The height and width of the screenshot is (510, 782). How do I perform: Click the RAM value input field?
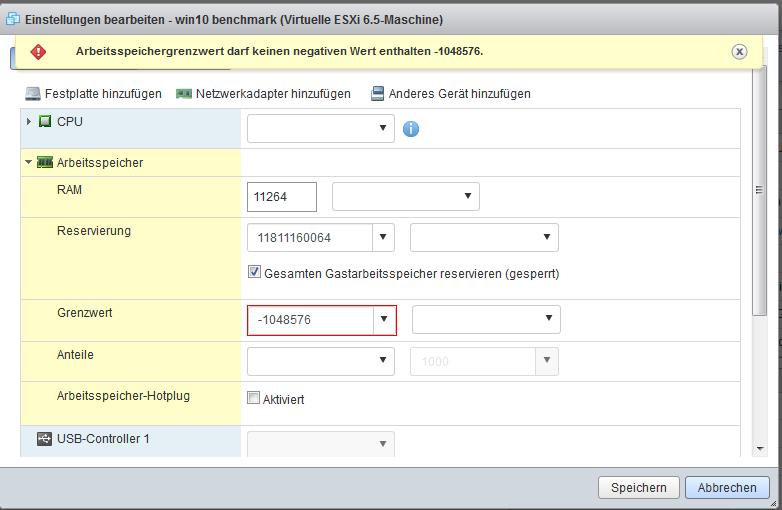[x=281, y=197]
